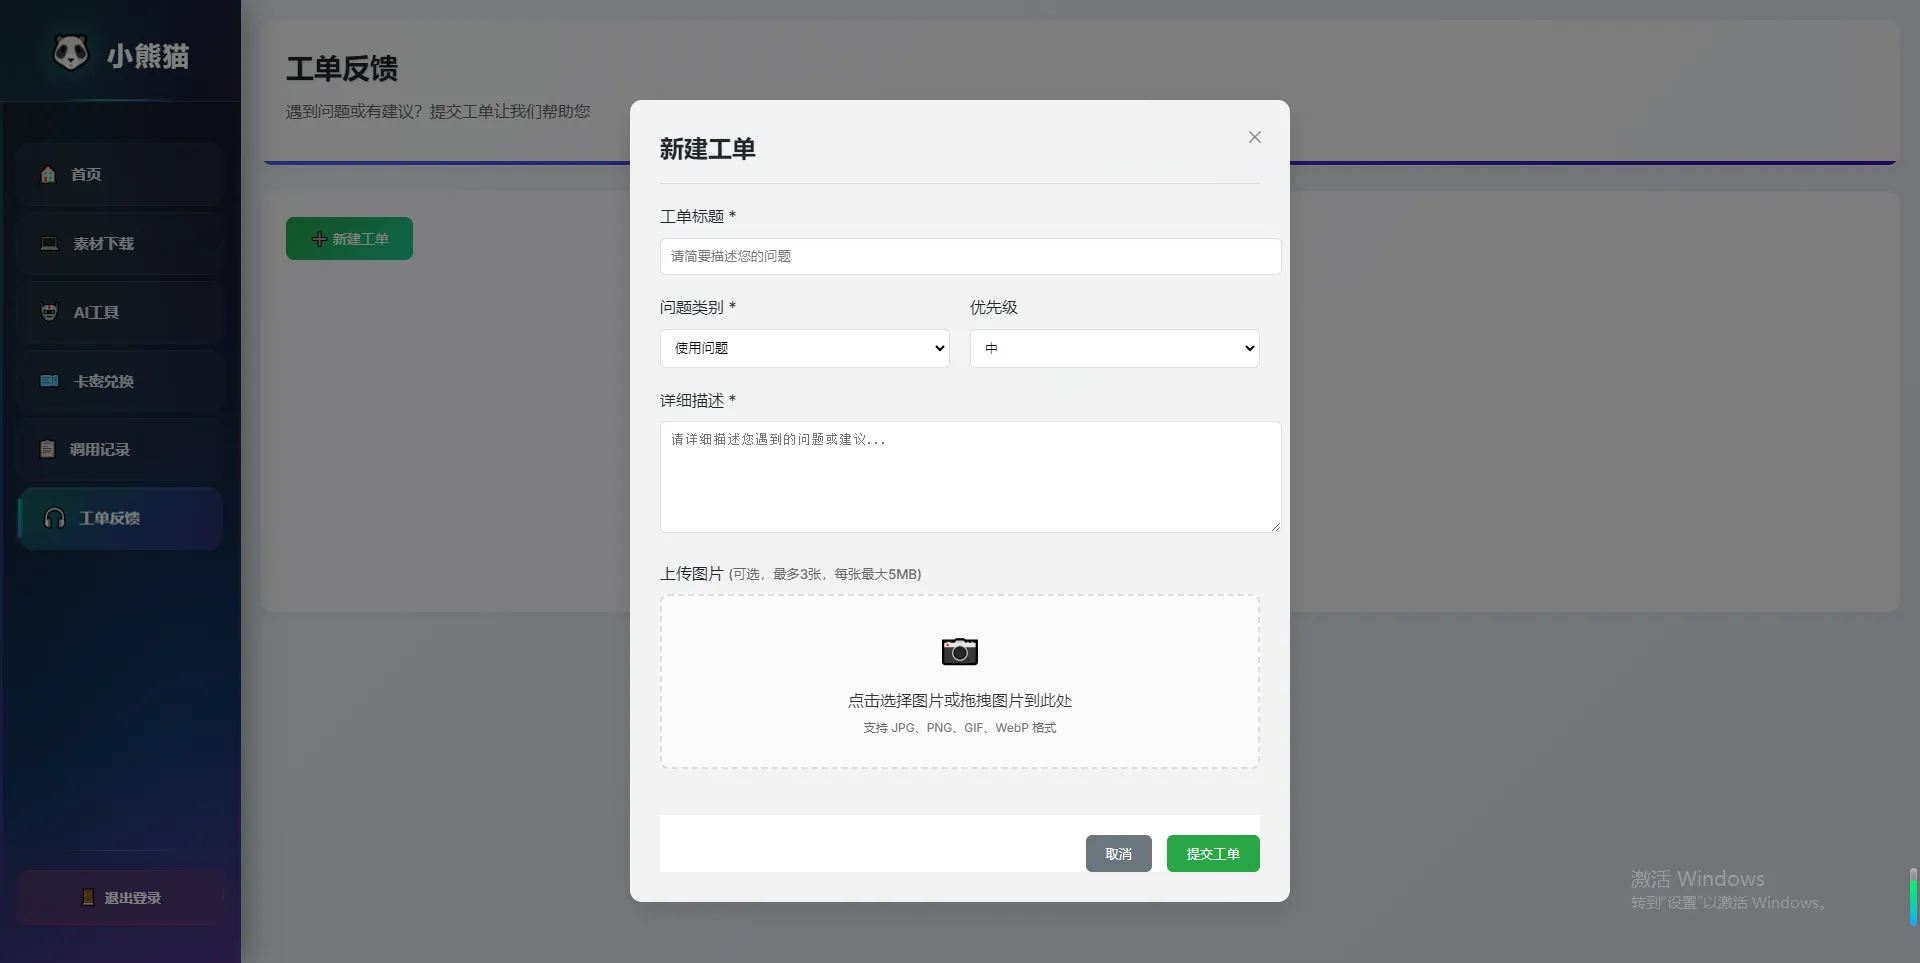The width and height of the screenshot is (1920, 963).
Task: Click the clipboard icon beside 调用记录
Action: point(49,449)
